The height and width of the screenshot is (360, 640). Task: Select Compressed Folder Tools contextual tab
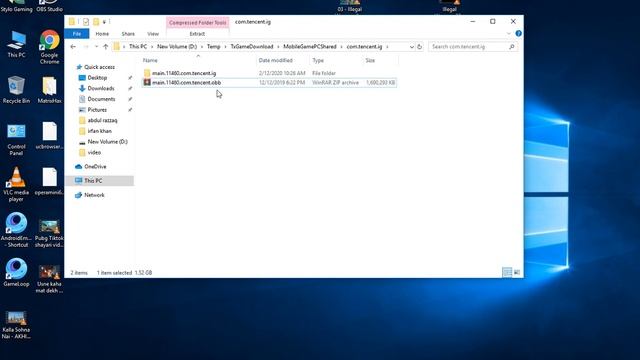pos(198,22)
